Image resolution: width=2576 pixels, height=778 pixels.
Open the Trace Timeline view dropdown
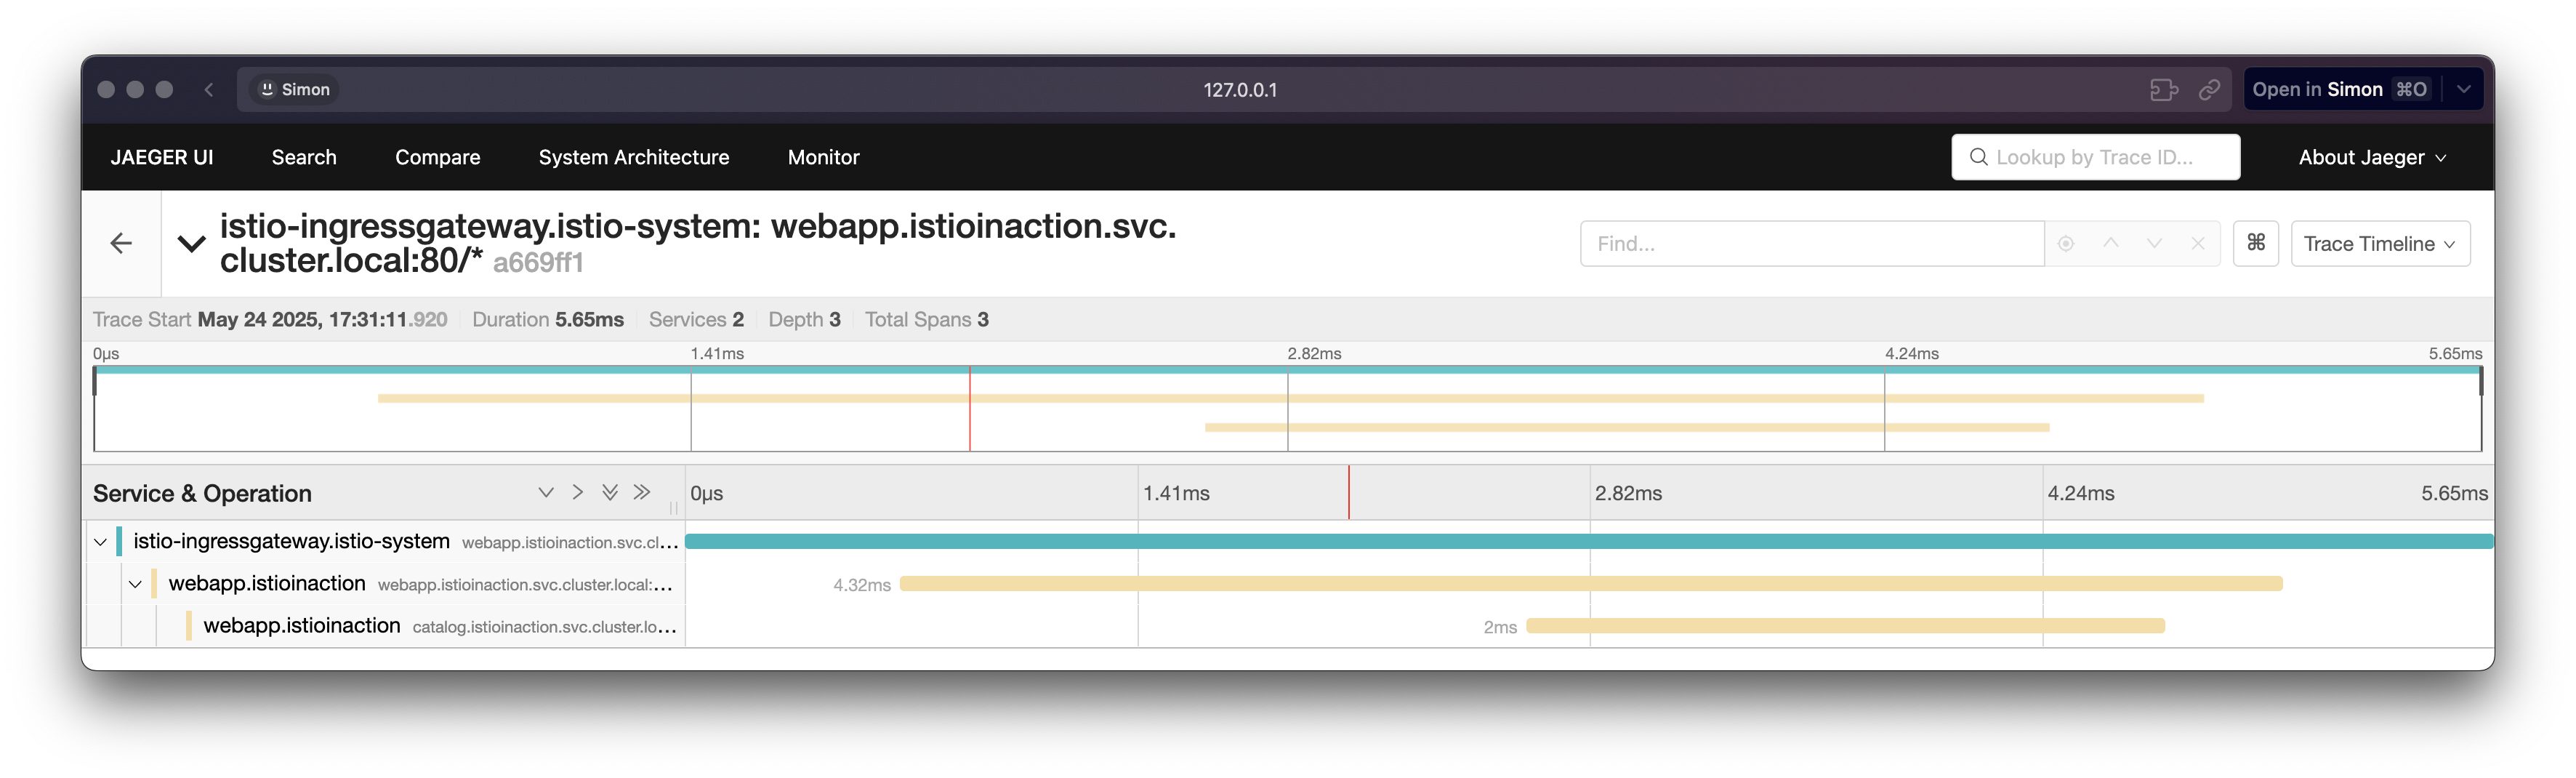pyautogui.click(x=2380, y=243)
